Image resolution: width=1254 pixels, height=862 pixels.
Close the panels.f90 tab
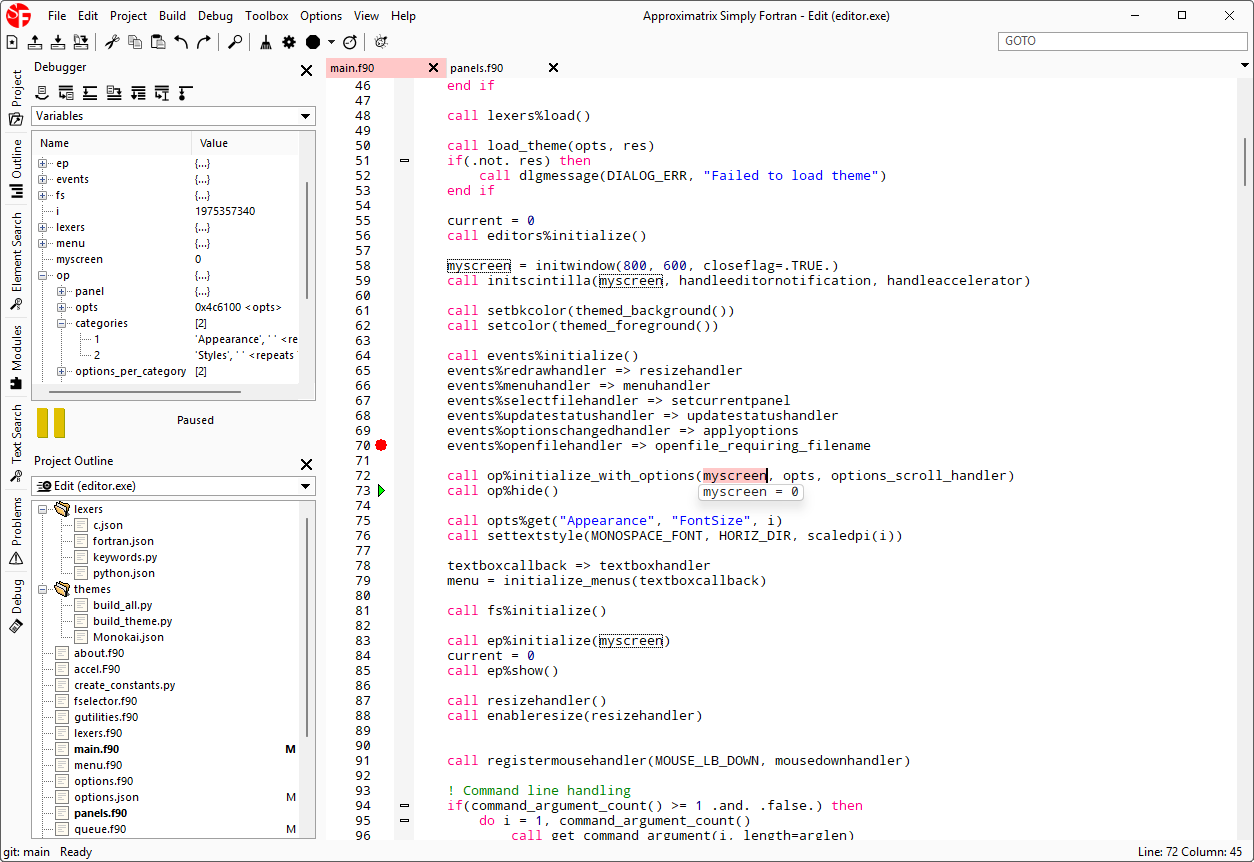[x=553, y=67]
